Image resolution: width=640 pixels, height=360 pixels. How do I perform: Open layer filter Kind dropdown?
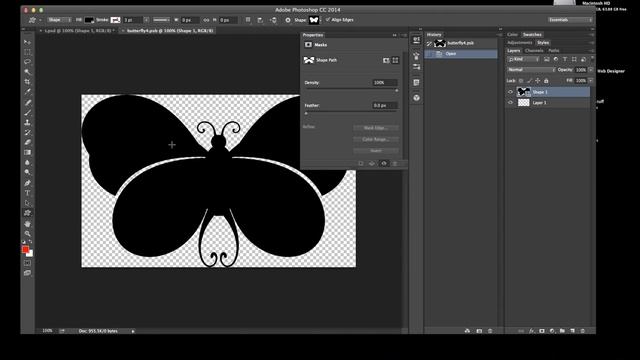point(523,59)
